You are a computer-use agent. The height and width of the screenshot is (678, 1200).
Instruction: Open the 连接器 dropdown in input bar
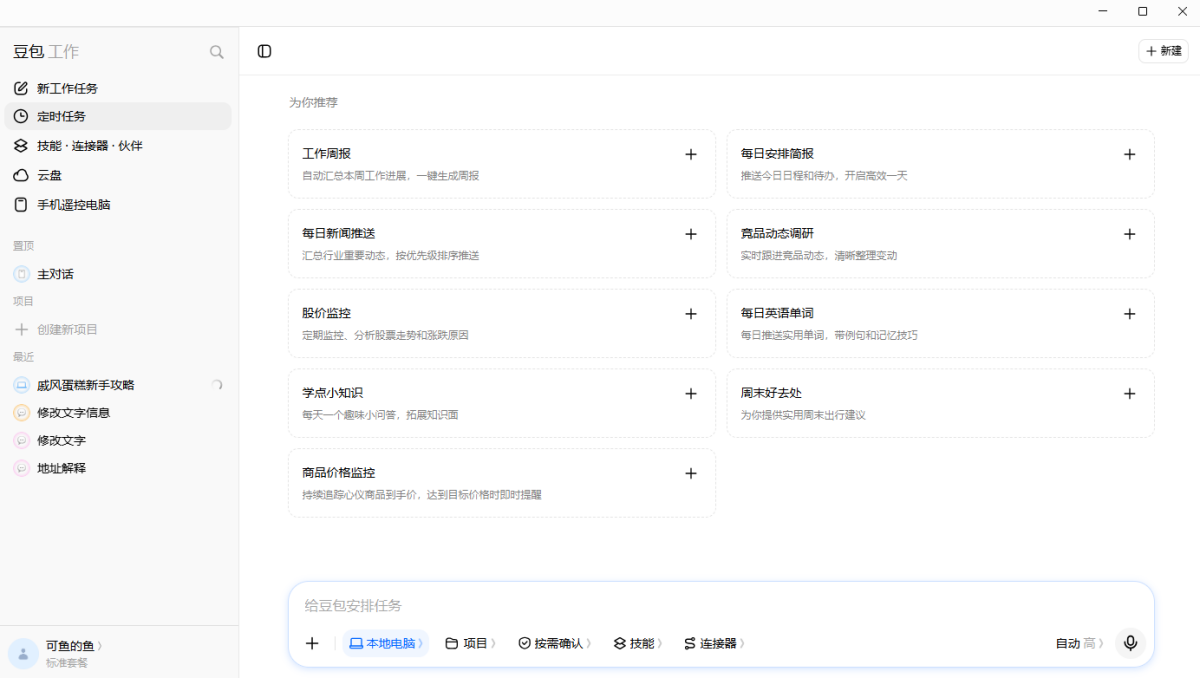[x=714, y=643]
